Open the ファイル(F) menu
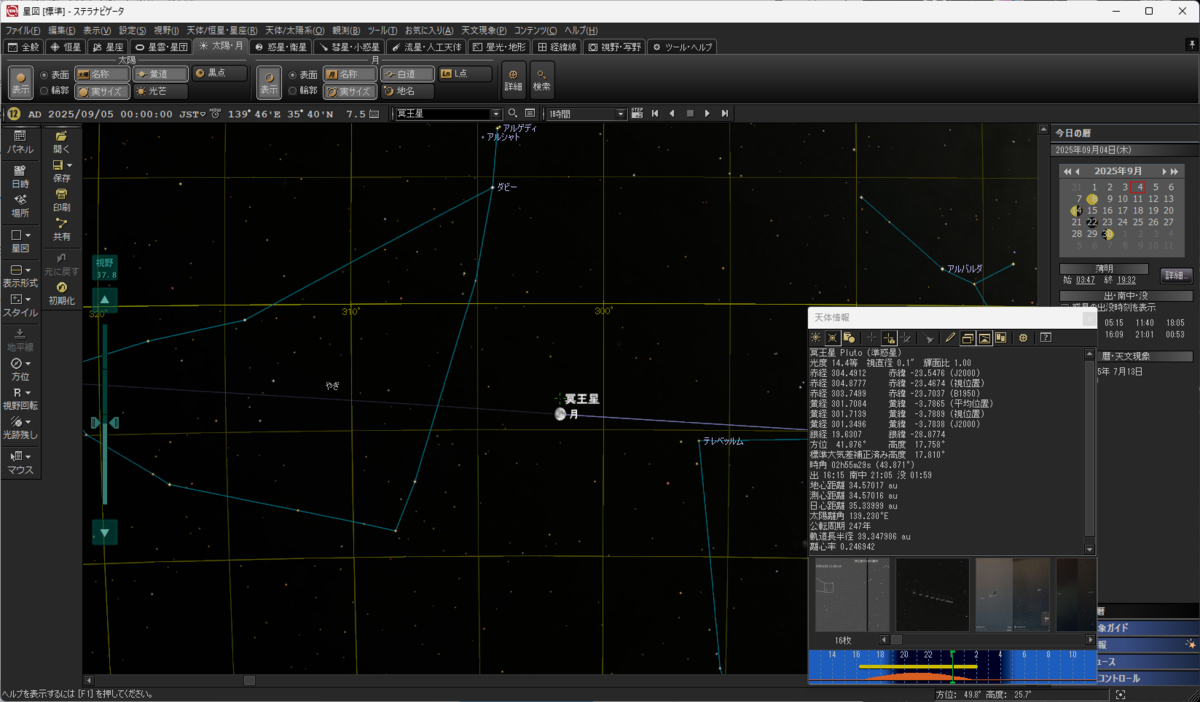Image resolution: width=1200 pixels, height=702 pixels. point(22,31)
